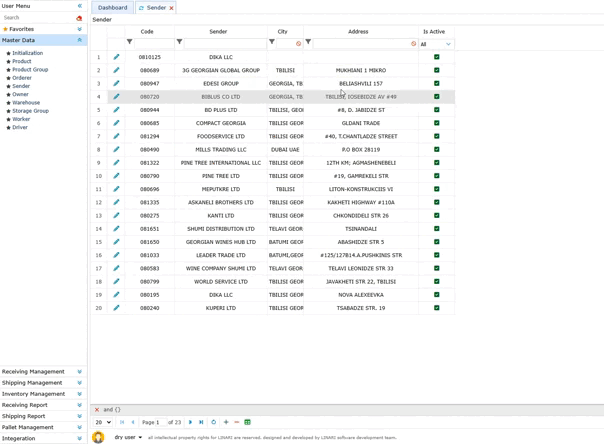The height and width of the screenshot is (444, 604).
Task: Open the Is Active 'All' filter dropdown
Action: coord(436,44)
